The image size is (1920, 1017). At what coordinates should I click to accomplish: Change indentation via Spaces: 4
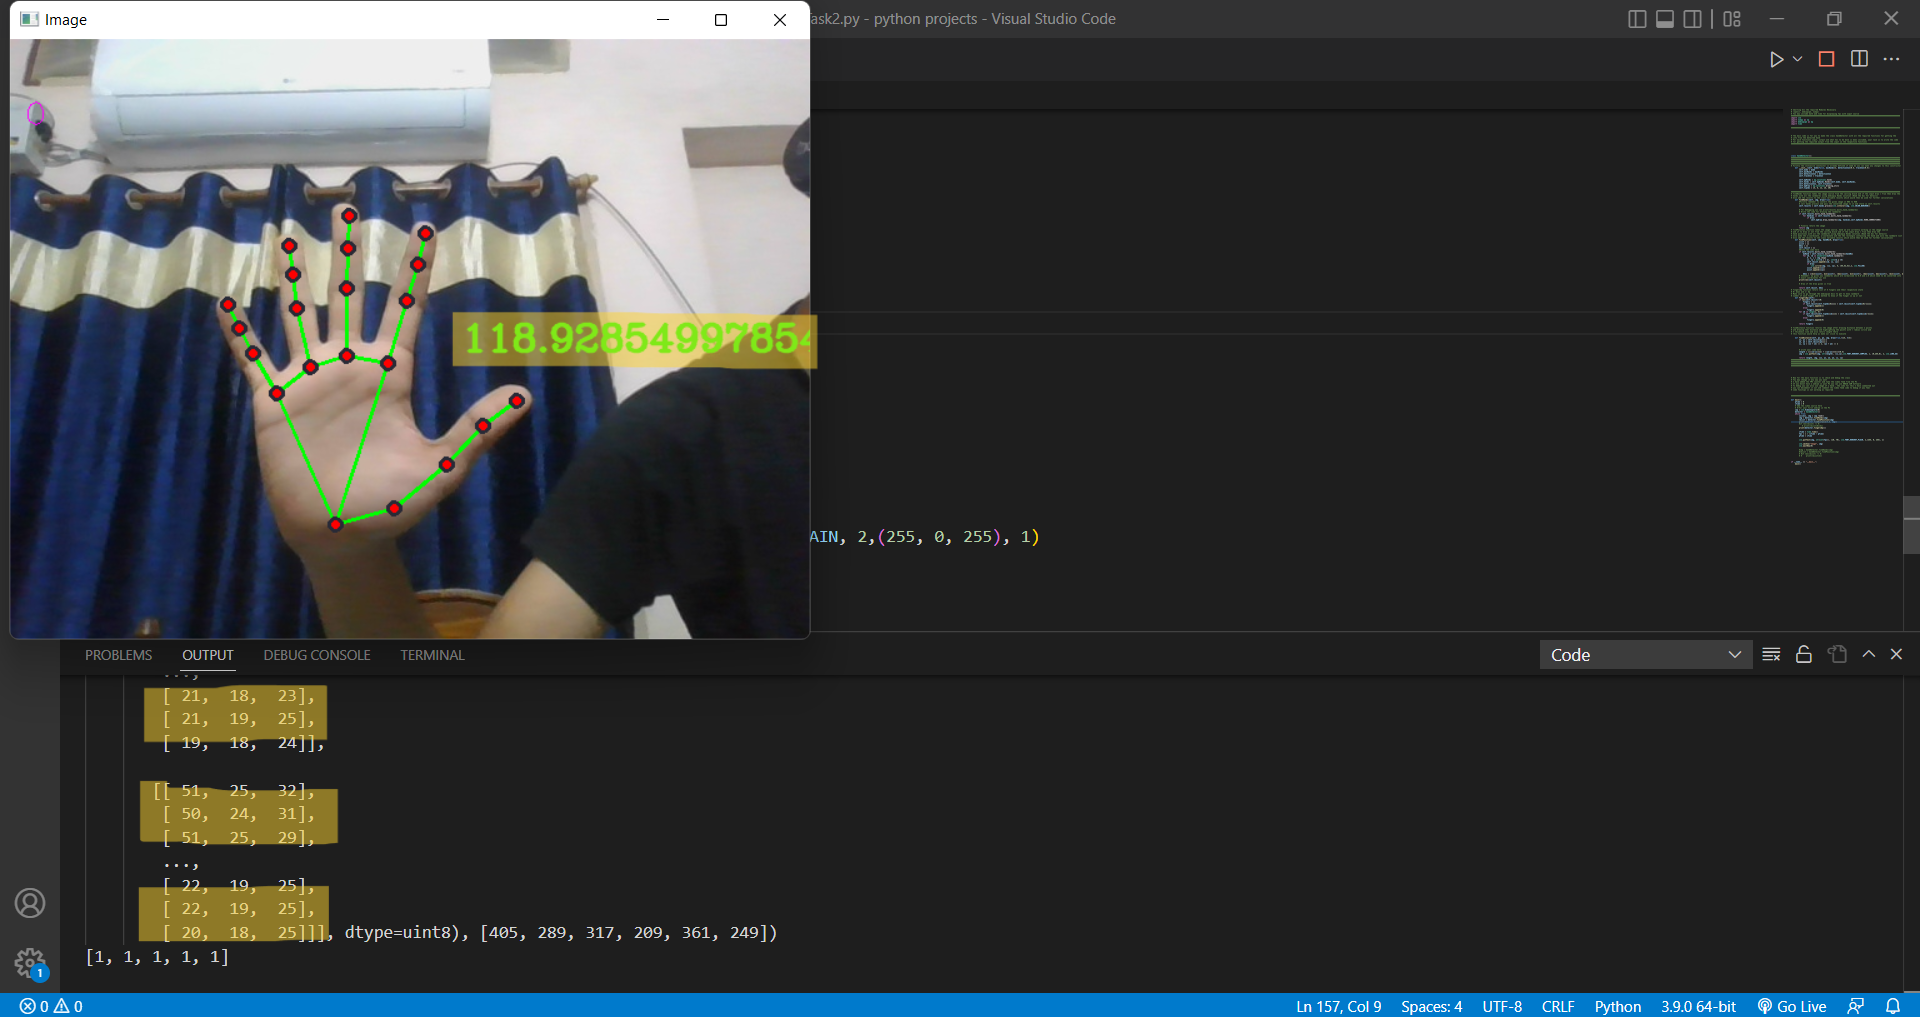1431,1006
